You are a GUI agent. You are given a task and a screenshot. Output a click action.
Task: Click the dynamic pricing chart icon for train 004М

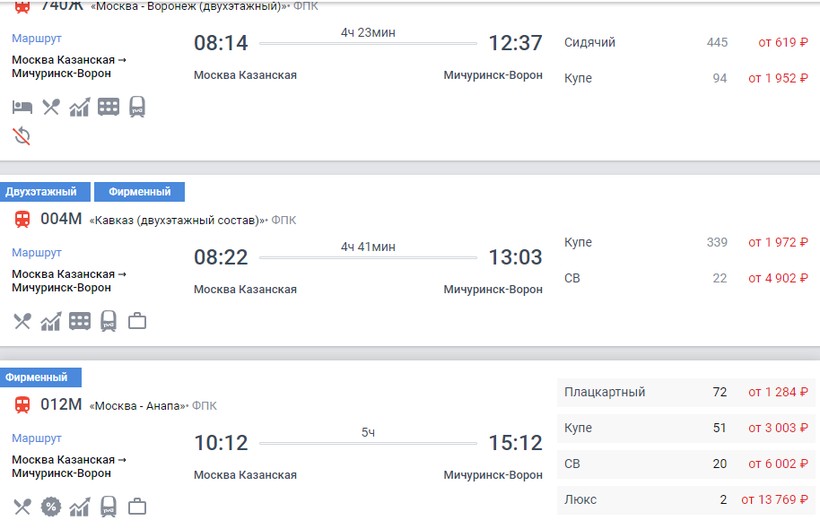coord(51,321)
